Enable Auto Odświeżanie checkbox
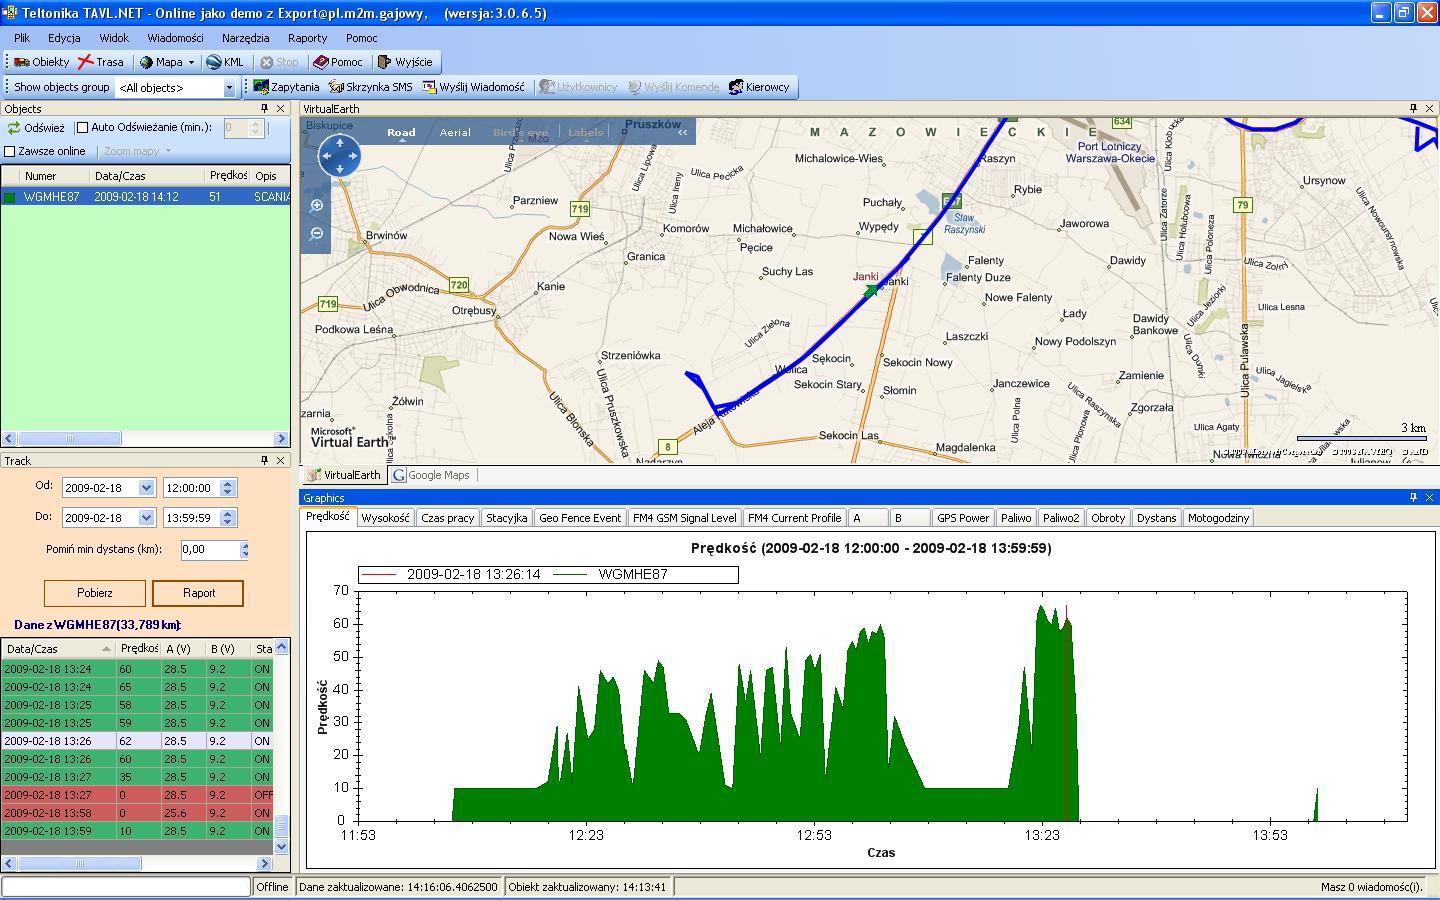 point(83,128)
